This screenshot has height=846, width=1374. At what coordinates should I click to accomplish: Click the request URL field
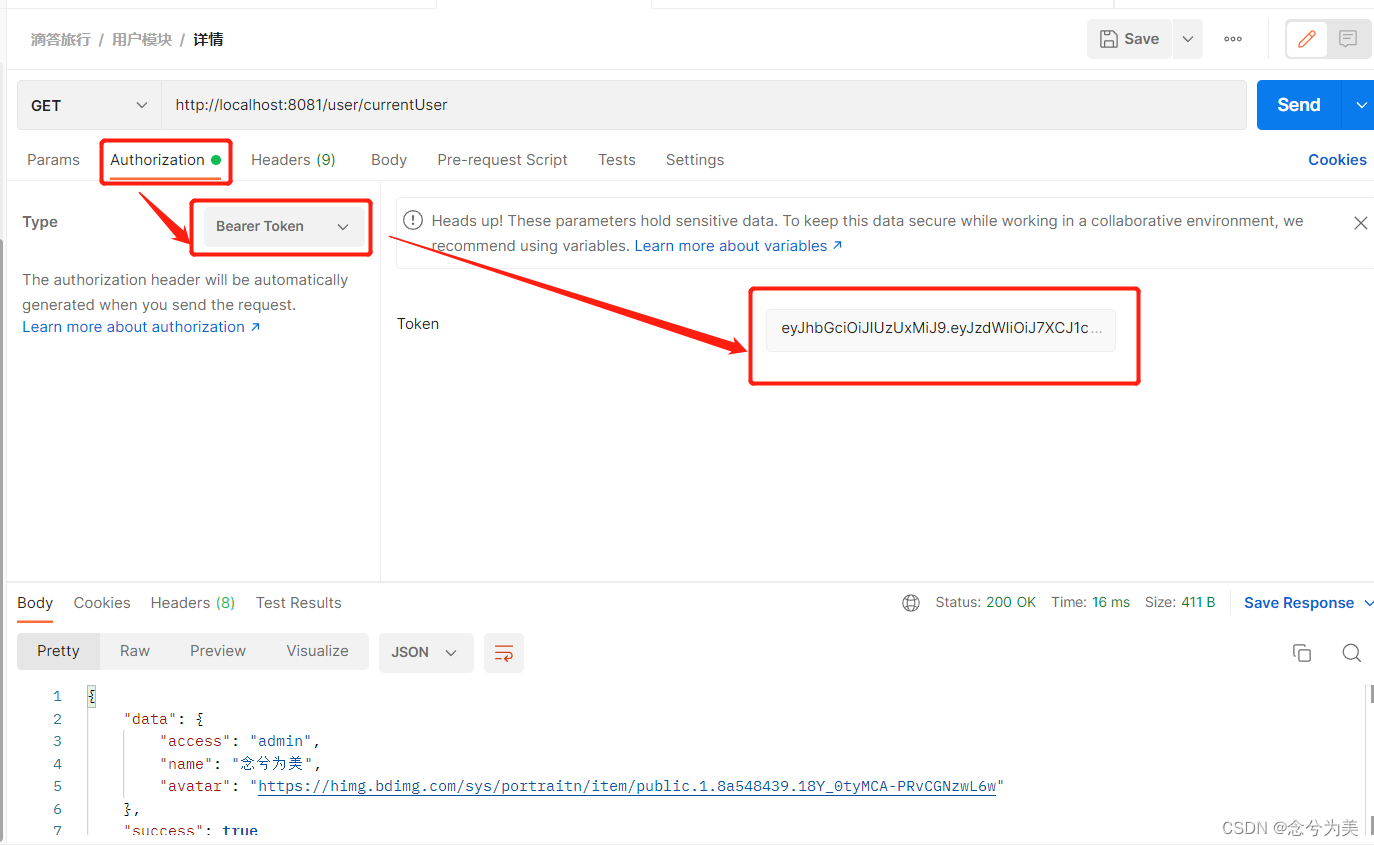pyautogui.click(x=704, y=105)
